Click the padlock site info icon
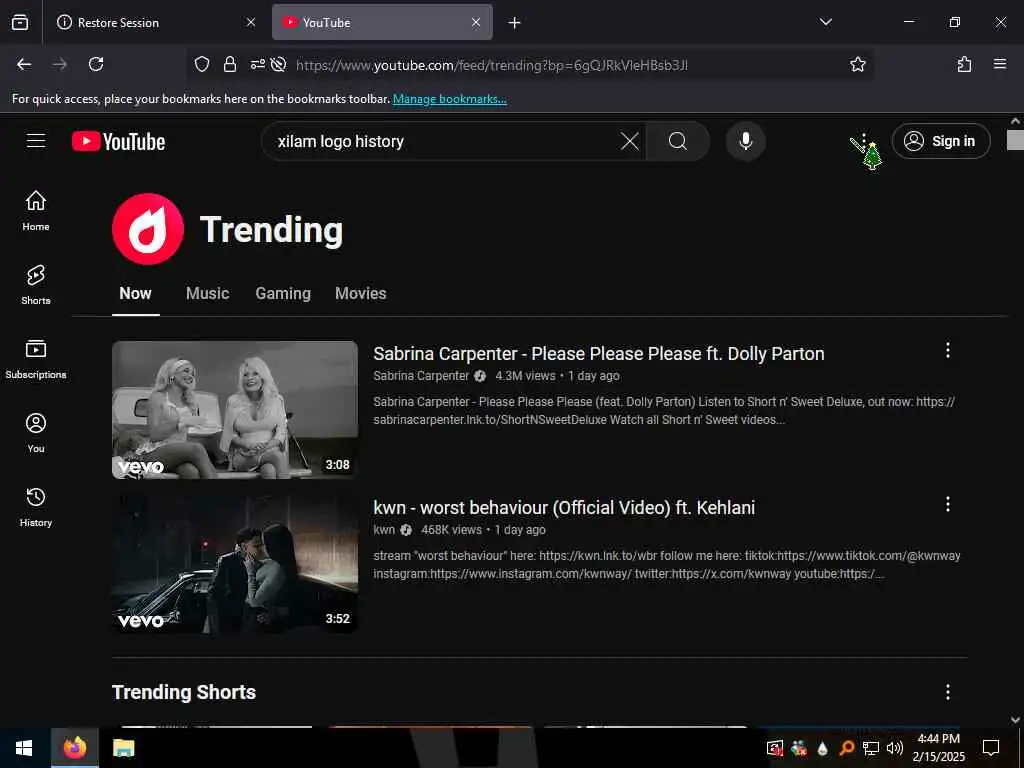1024x768 pixels. tap(229, 64)
